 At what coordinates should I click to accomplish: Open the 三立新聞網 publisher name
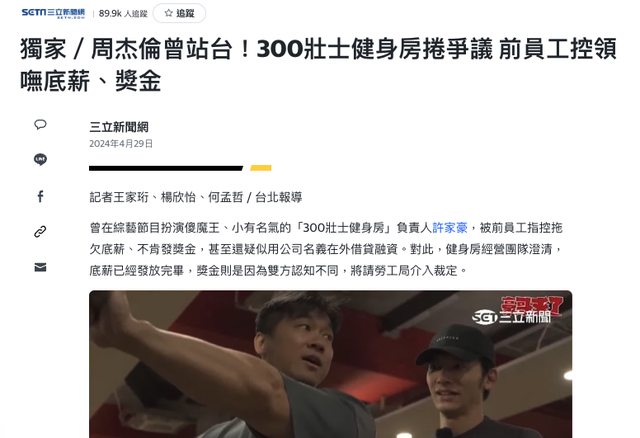click(119, 127)
